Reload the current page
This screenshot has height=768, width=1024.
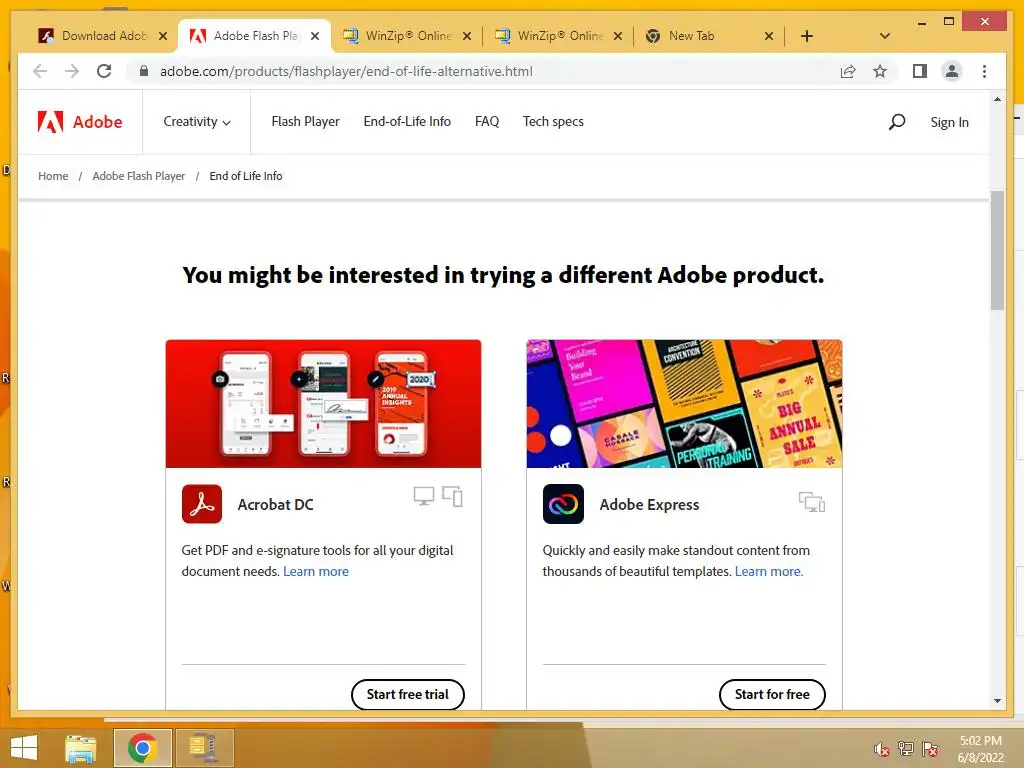pyautogui.click(x=104, y=71)
